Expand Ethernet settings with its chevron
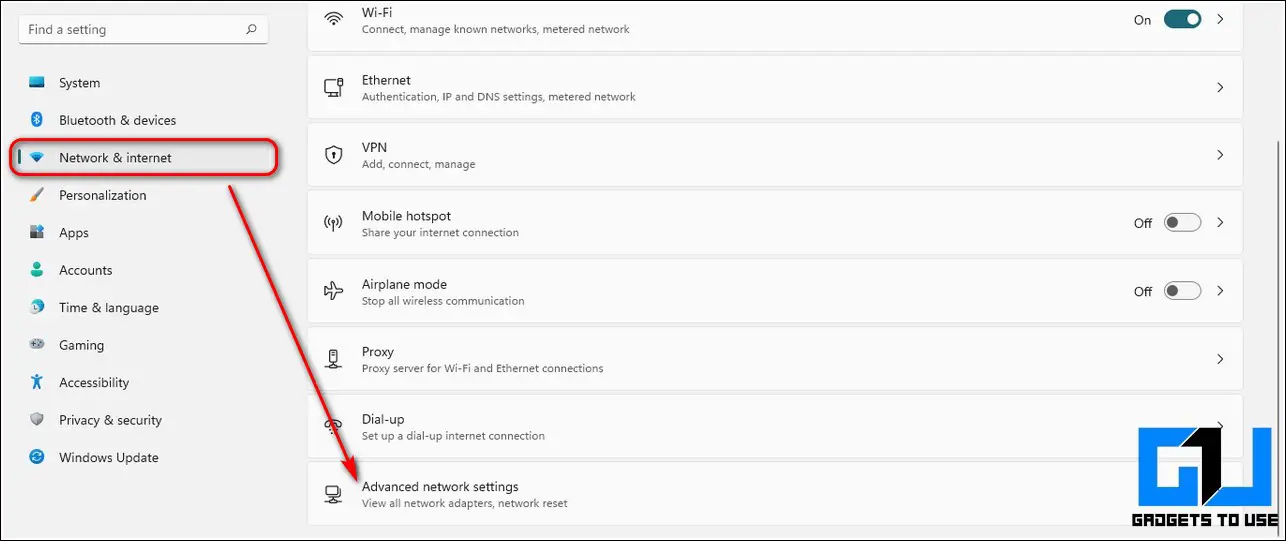The height and width of the screenshot is (541, 1286). [1220, 88]
